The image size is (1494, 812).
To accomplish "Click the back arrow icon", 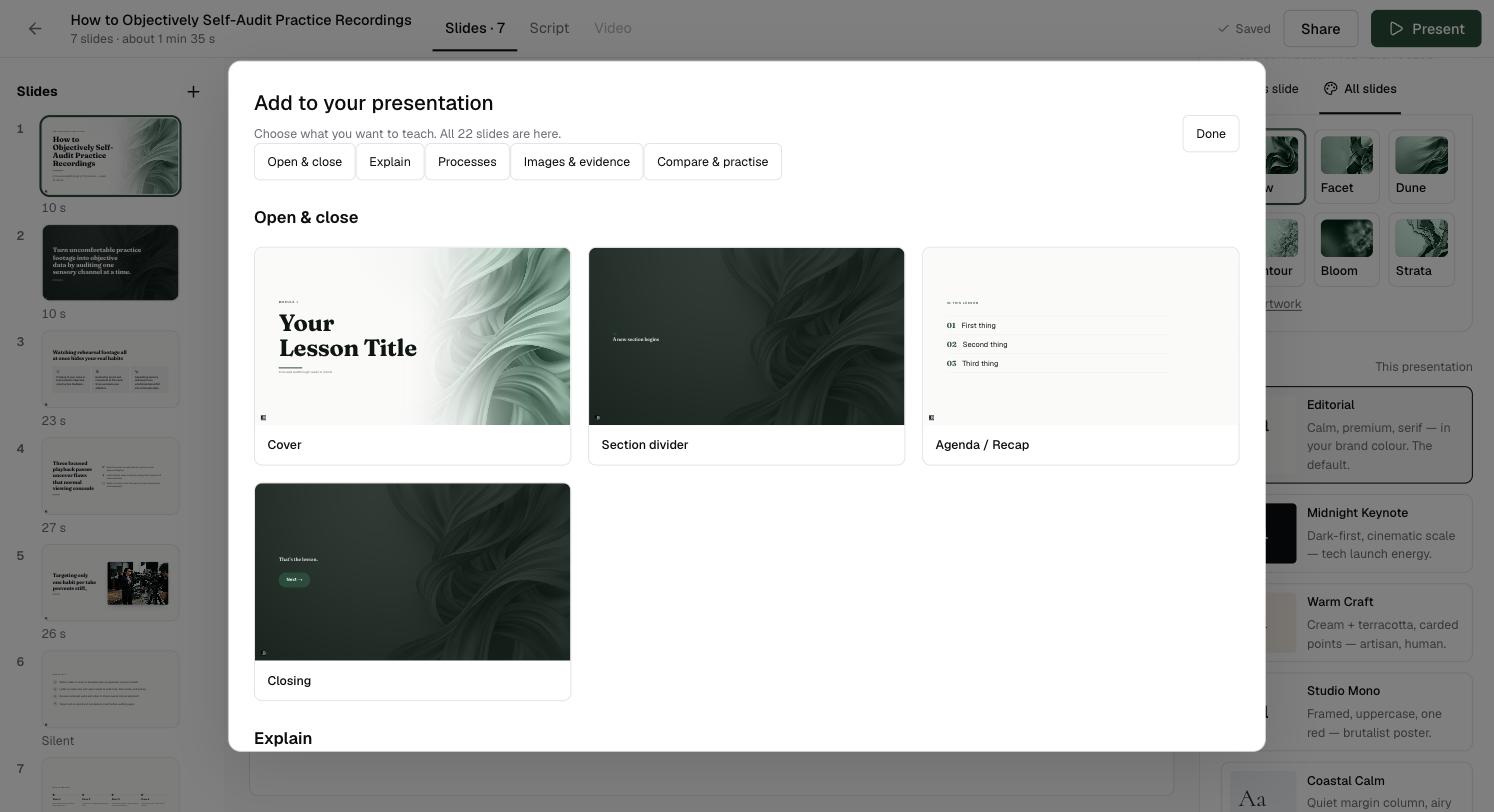I will (x=35, y=29).
